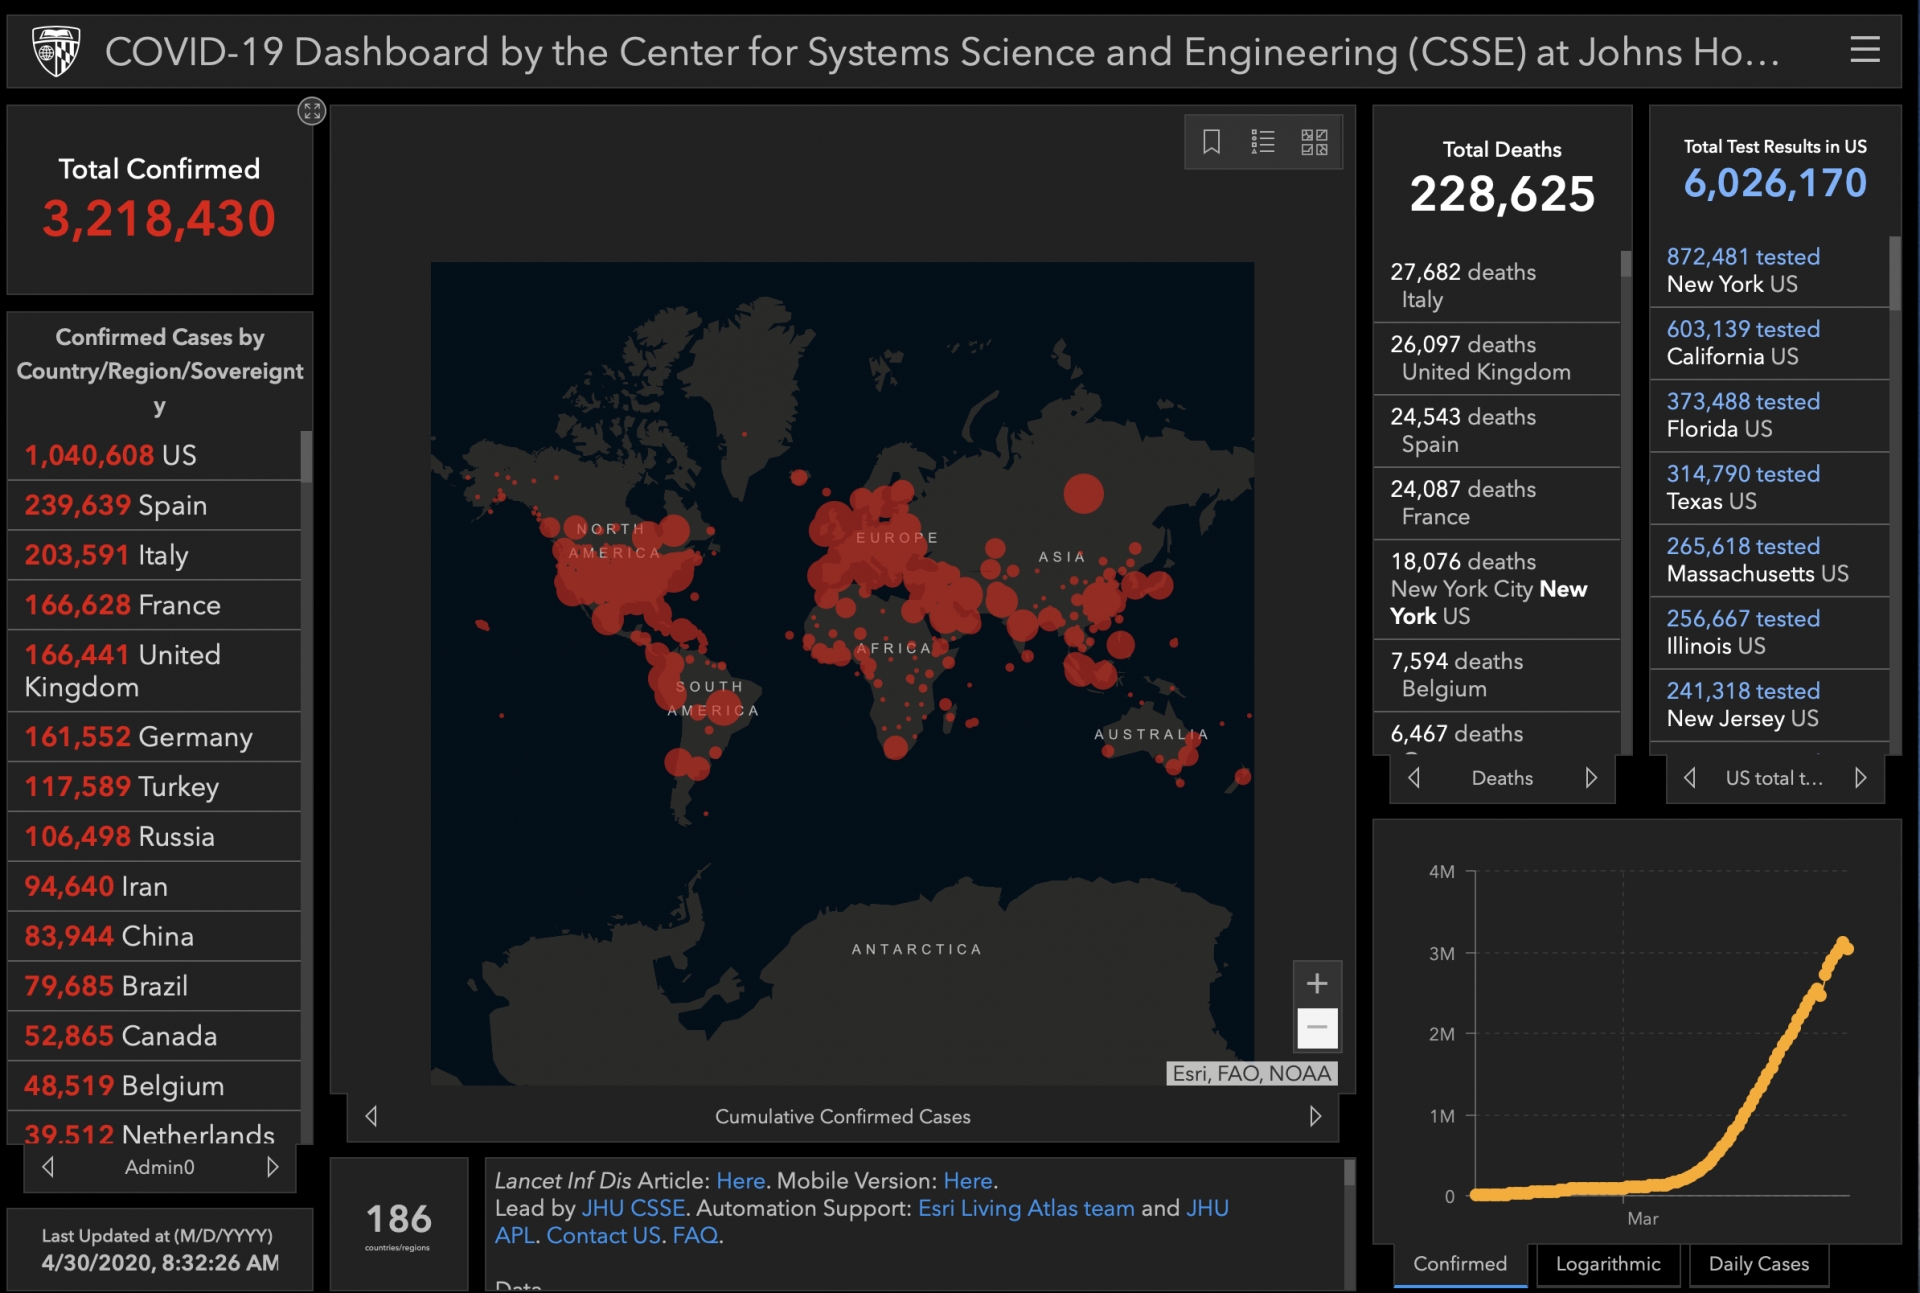Viewport: 1920px width, 1293px height.
Task: Click the Contact US link
Action: pos(603,1236)
